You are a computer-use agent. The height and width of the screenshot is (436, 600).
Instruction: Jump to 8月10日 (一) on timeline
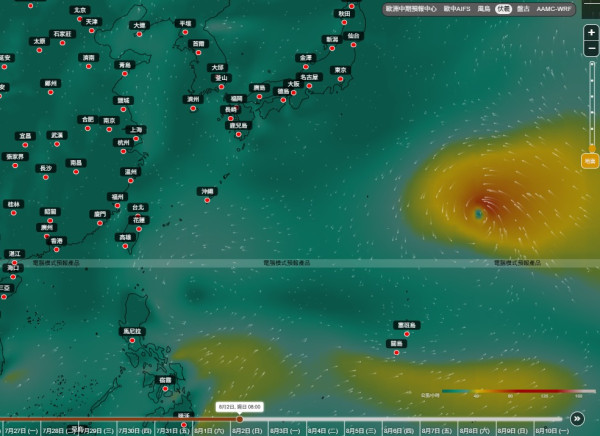[552, 431]
